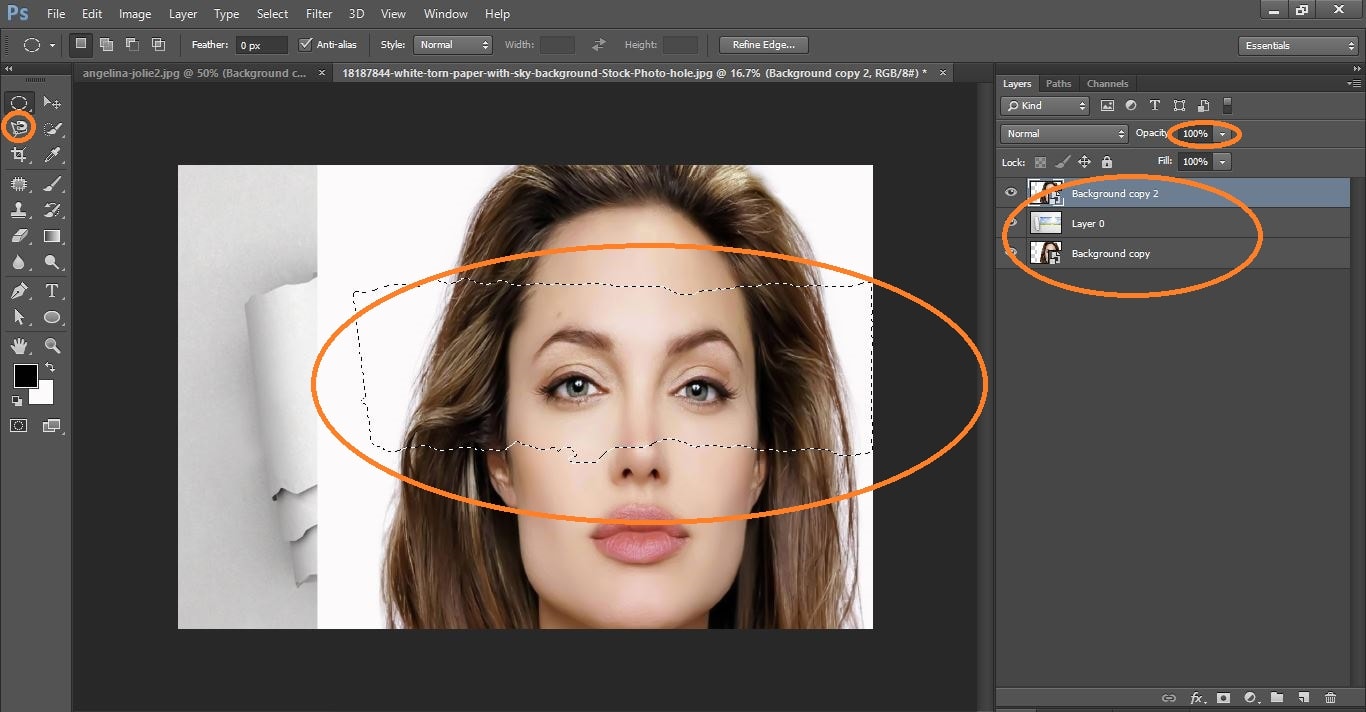Click the Refine Edge button

763,45
